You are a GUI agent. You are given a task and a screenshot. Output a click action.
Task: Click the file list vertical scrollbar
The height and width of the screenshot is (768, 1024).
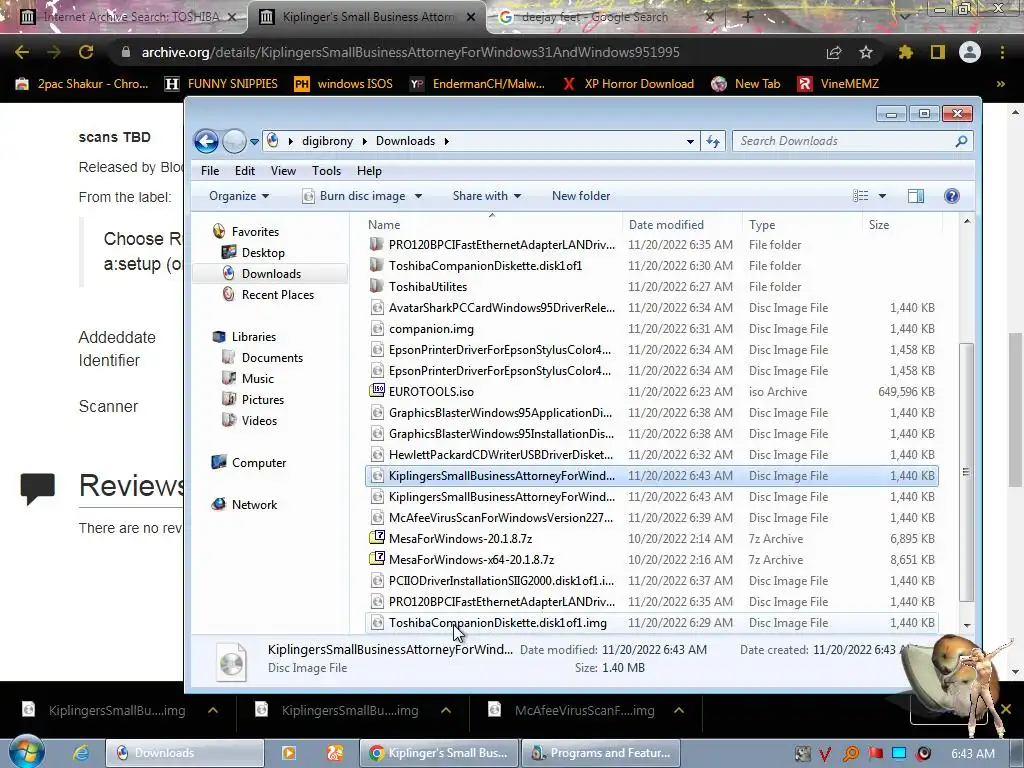966,472
